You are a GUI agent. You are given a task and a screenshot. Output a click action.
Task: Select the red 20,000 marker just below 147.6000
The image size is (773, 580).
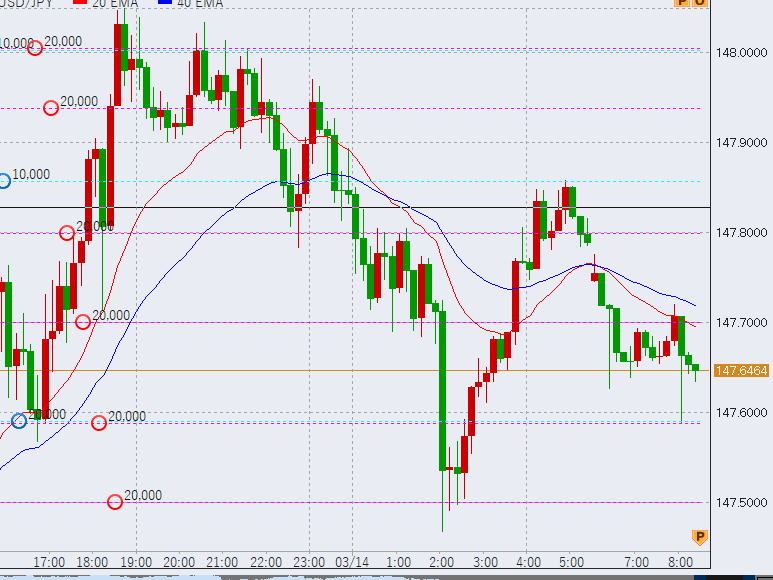(99, 423)
